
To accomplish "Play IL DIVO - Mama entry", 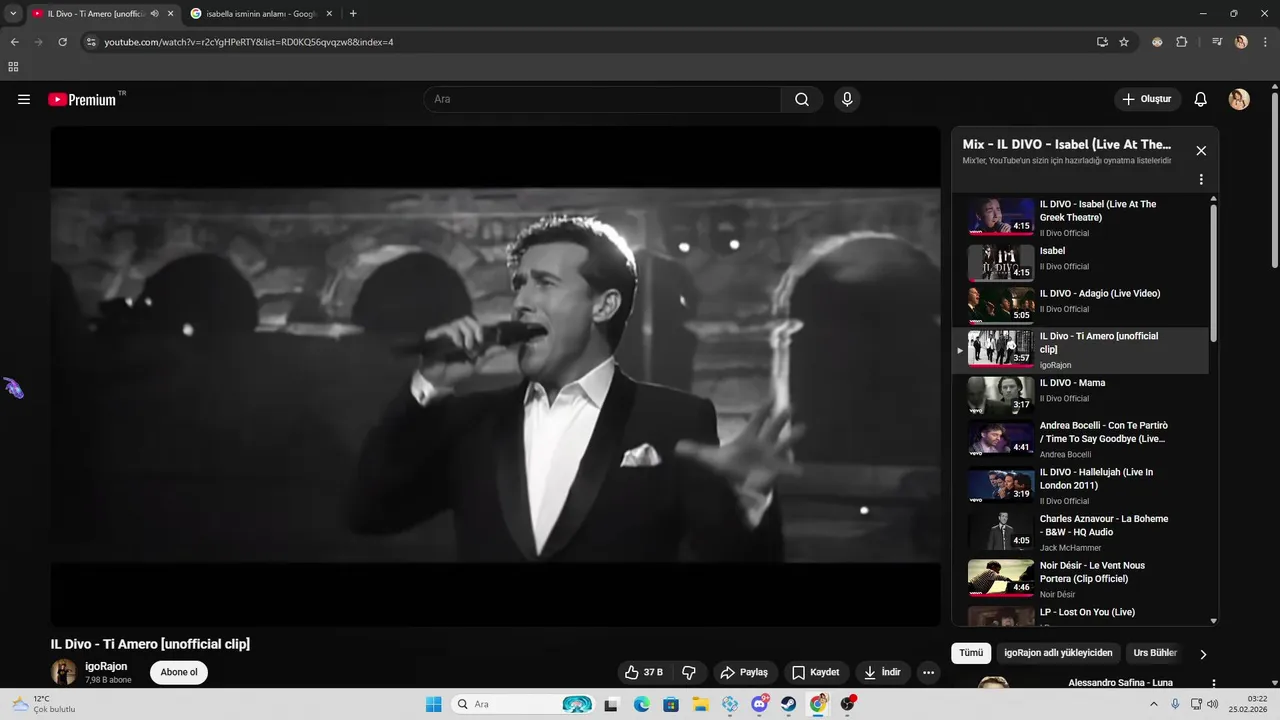I will coord(1080,395).
